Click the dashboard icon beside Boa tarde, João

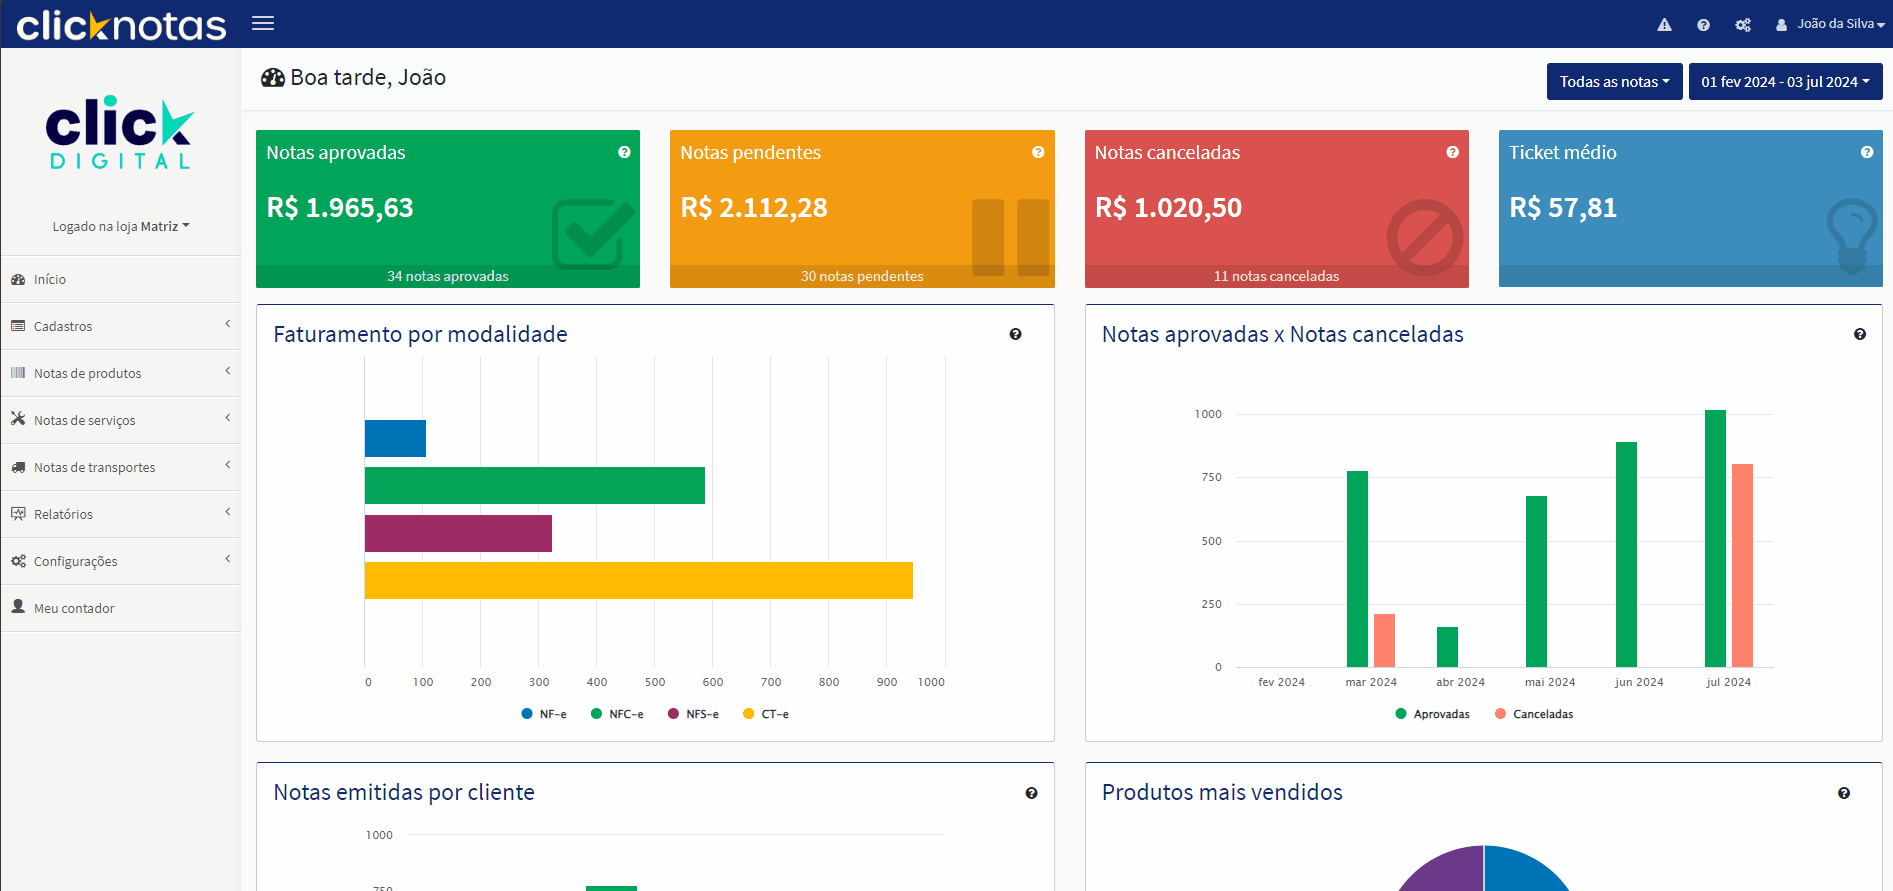pyautogui.click(x=273, y=78)
